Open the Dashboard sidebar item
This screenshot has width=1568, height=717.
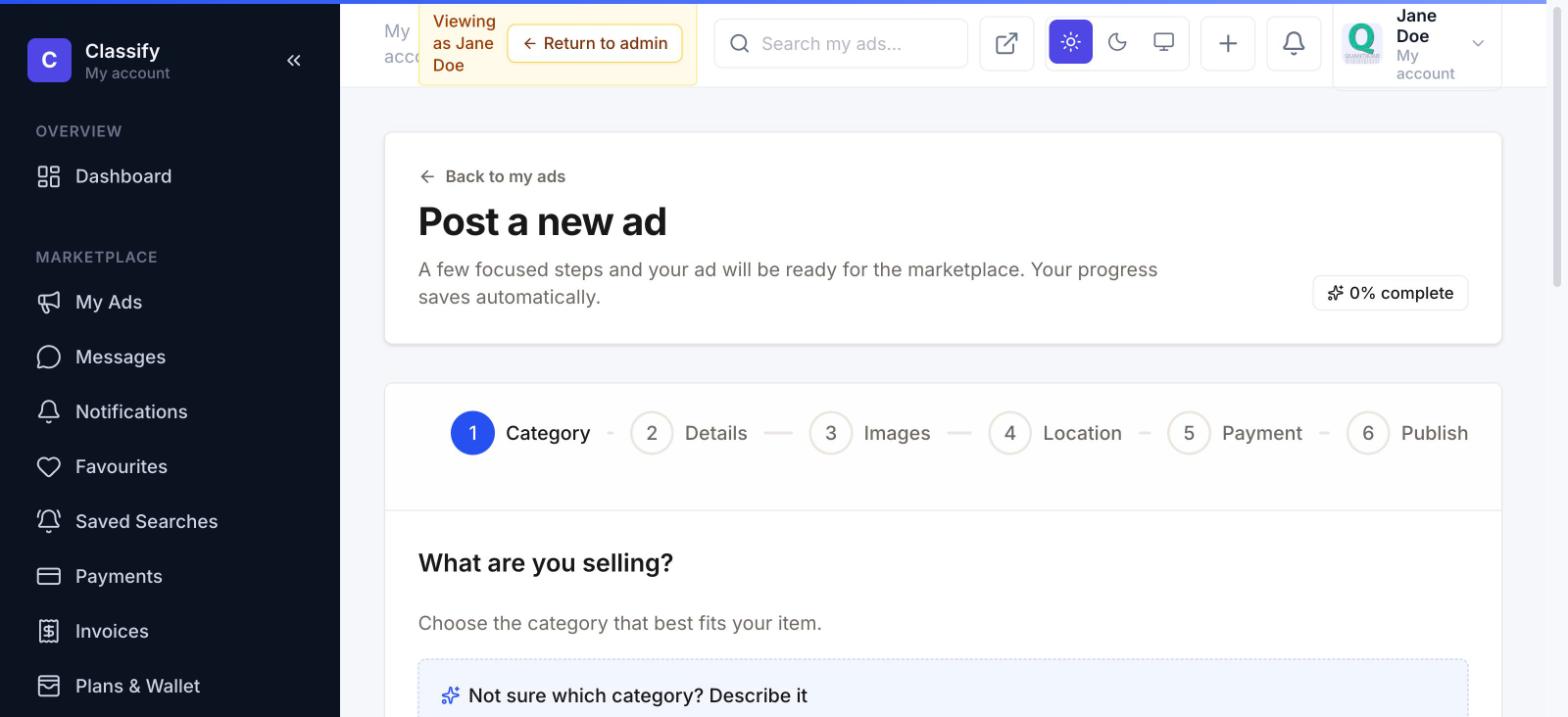(x=170, y=177)
